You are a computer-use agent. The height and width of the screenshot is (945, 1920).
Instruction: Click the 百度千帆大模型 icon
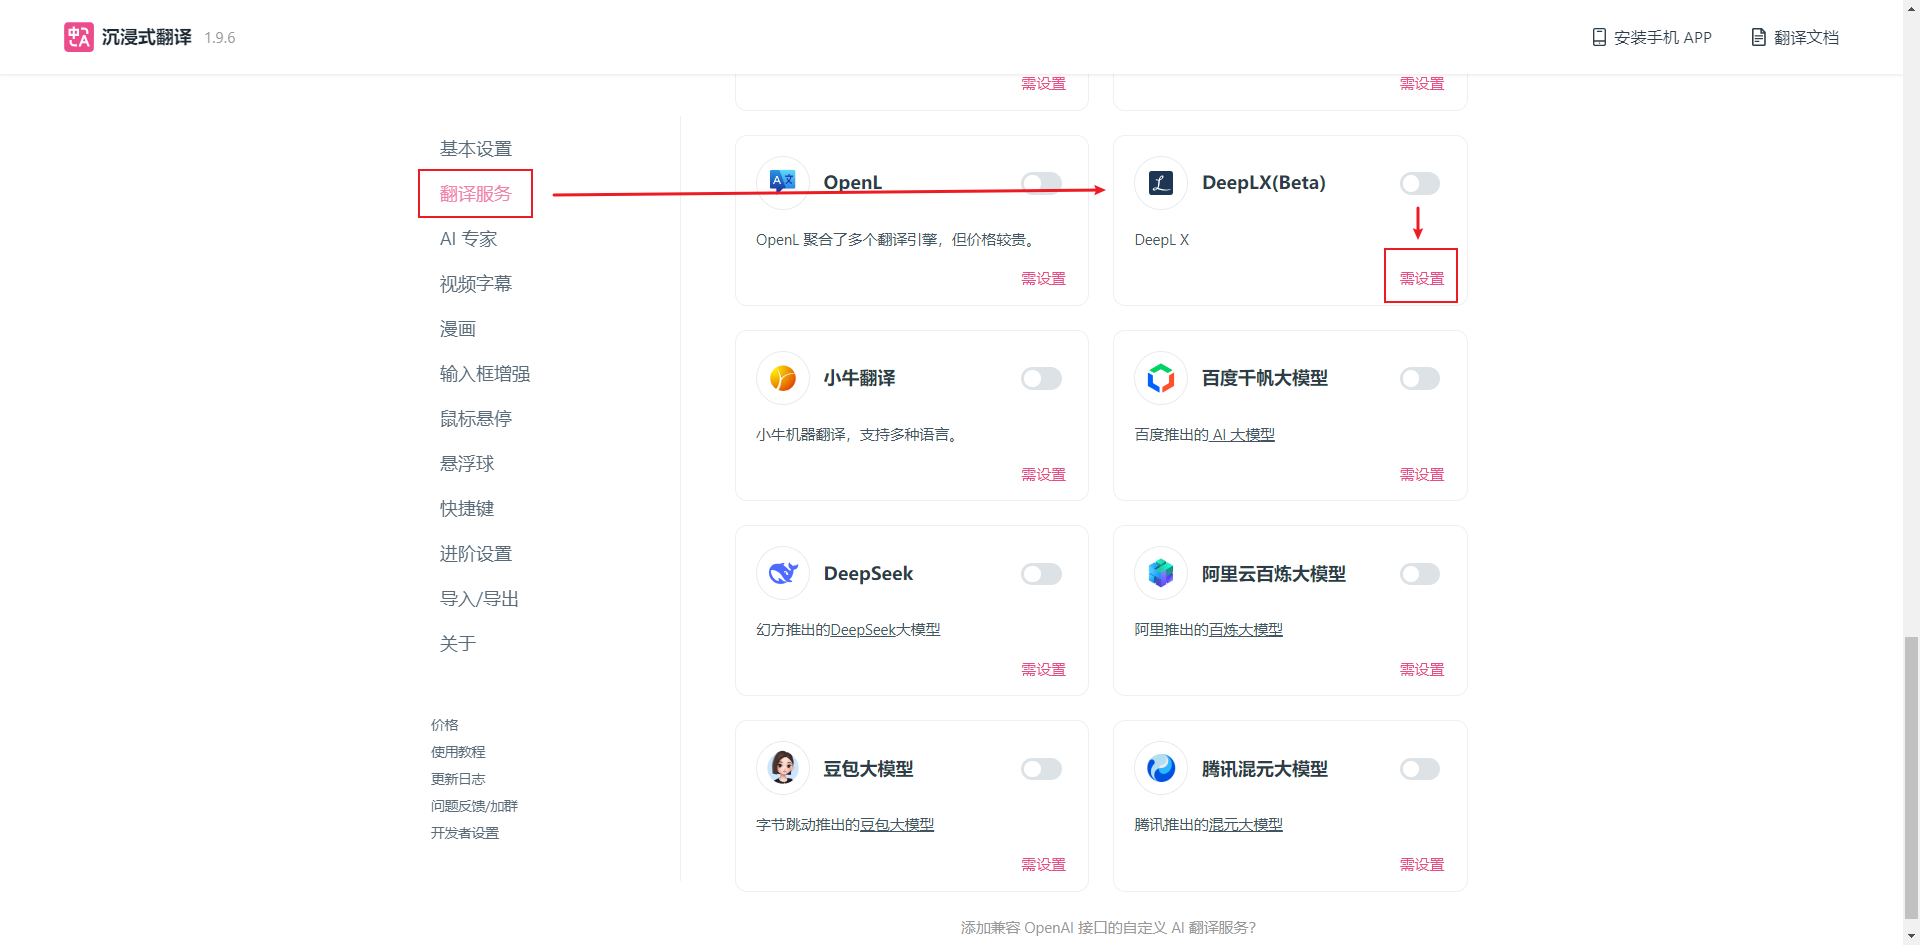1160,378
